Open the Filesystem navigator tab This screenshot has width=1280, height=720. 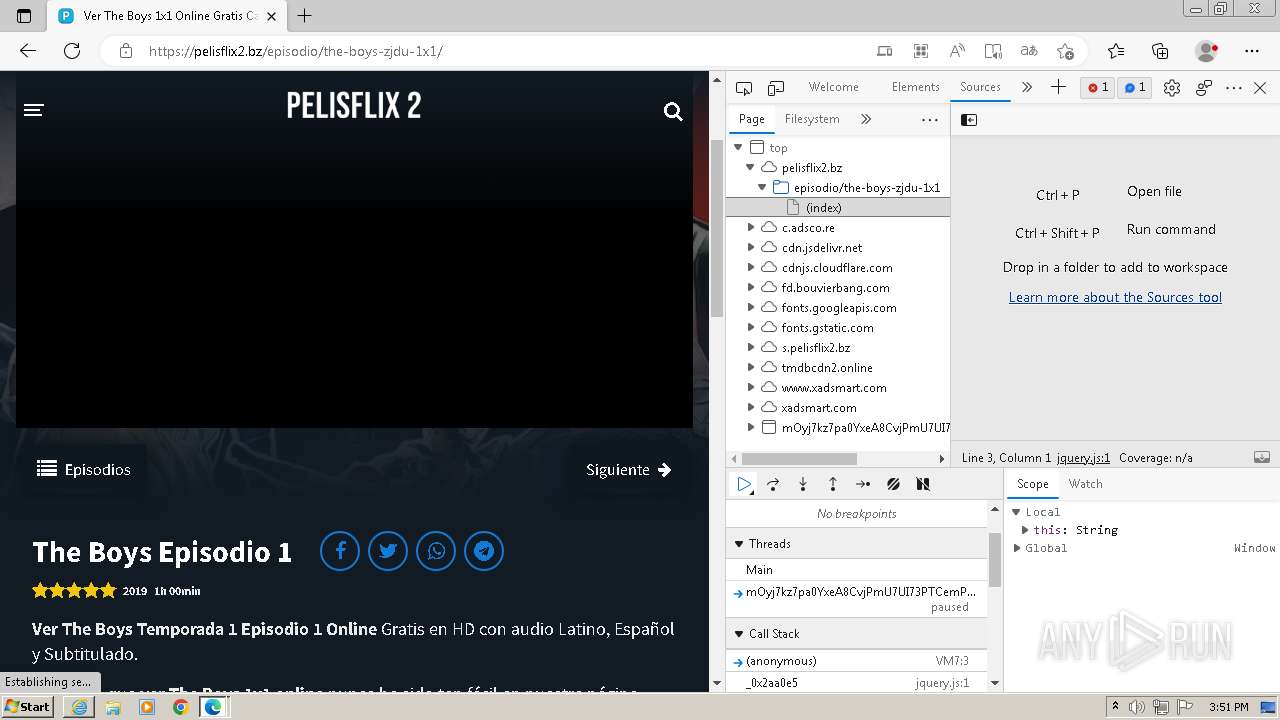812,119
